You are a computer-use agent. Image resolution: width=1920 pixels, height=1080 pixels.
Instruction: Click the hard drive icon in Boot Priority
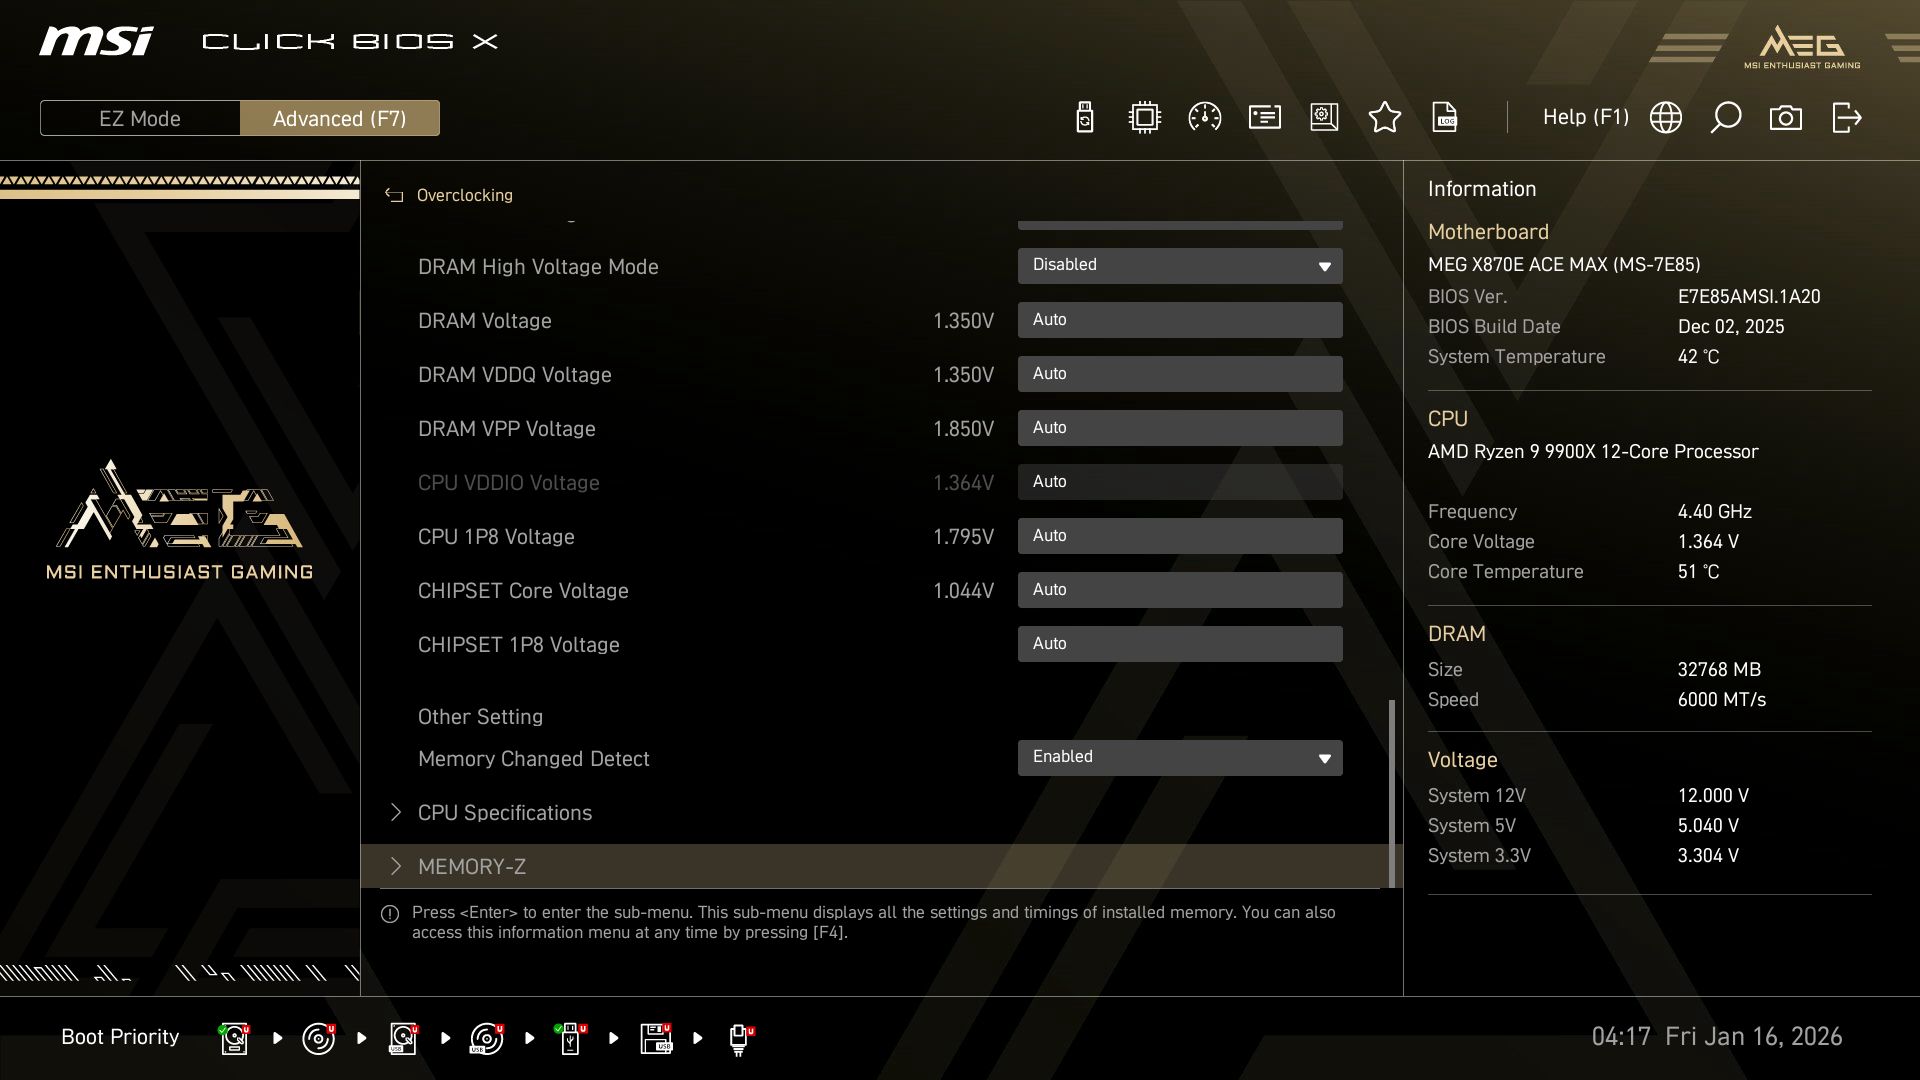pos(234,1037)
